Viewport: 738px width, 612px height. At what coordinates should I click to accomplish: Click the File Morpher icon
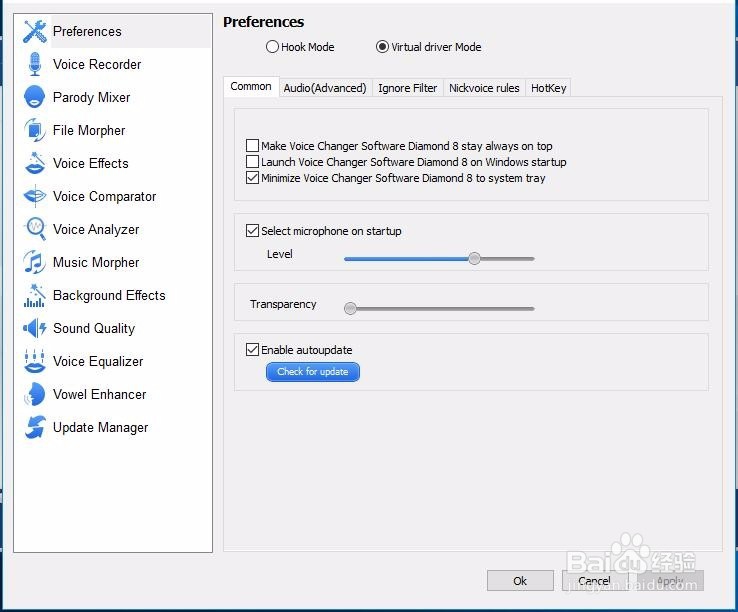pos(35,130)
